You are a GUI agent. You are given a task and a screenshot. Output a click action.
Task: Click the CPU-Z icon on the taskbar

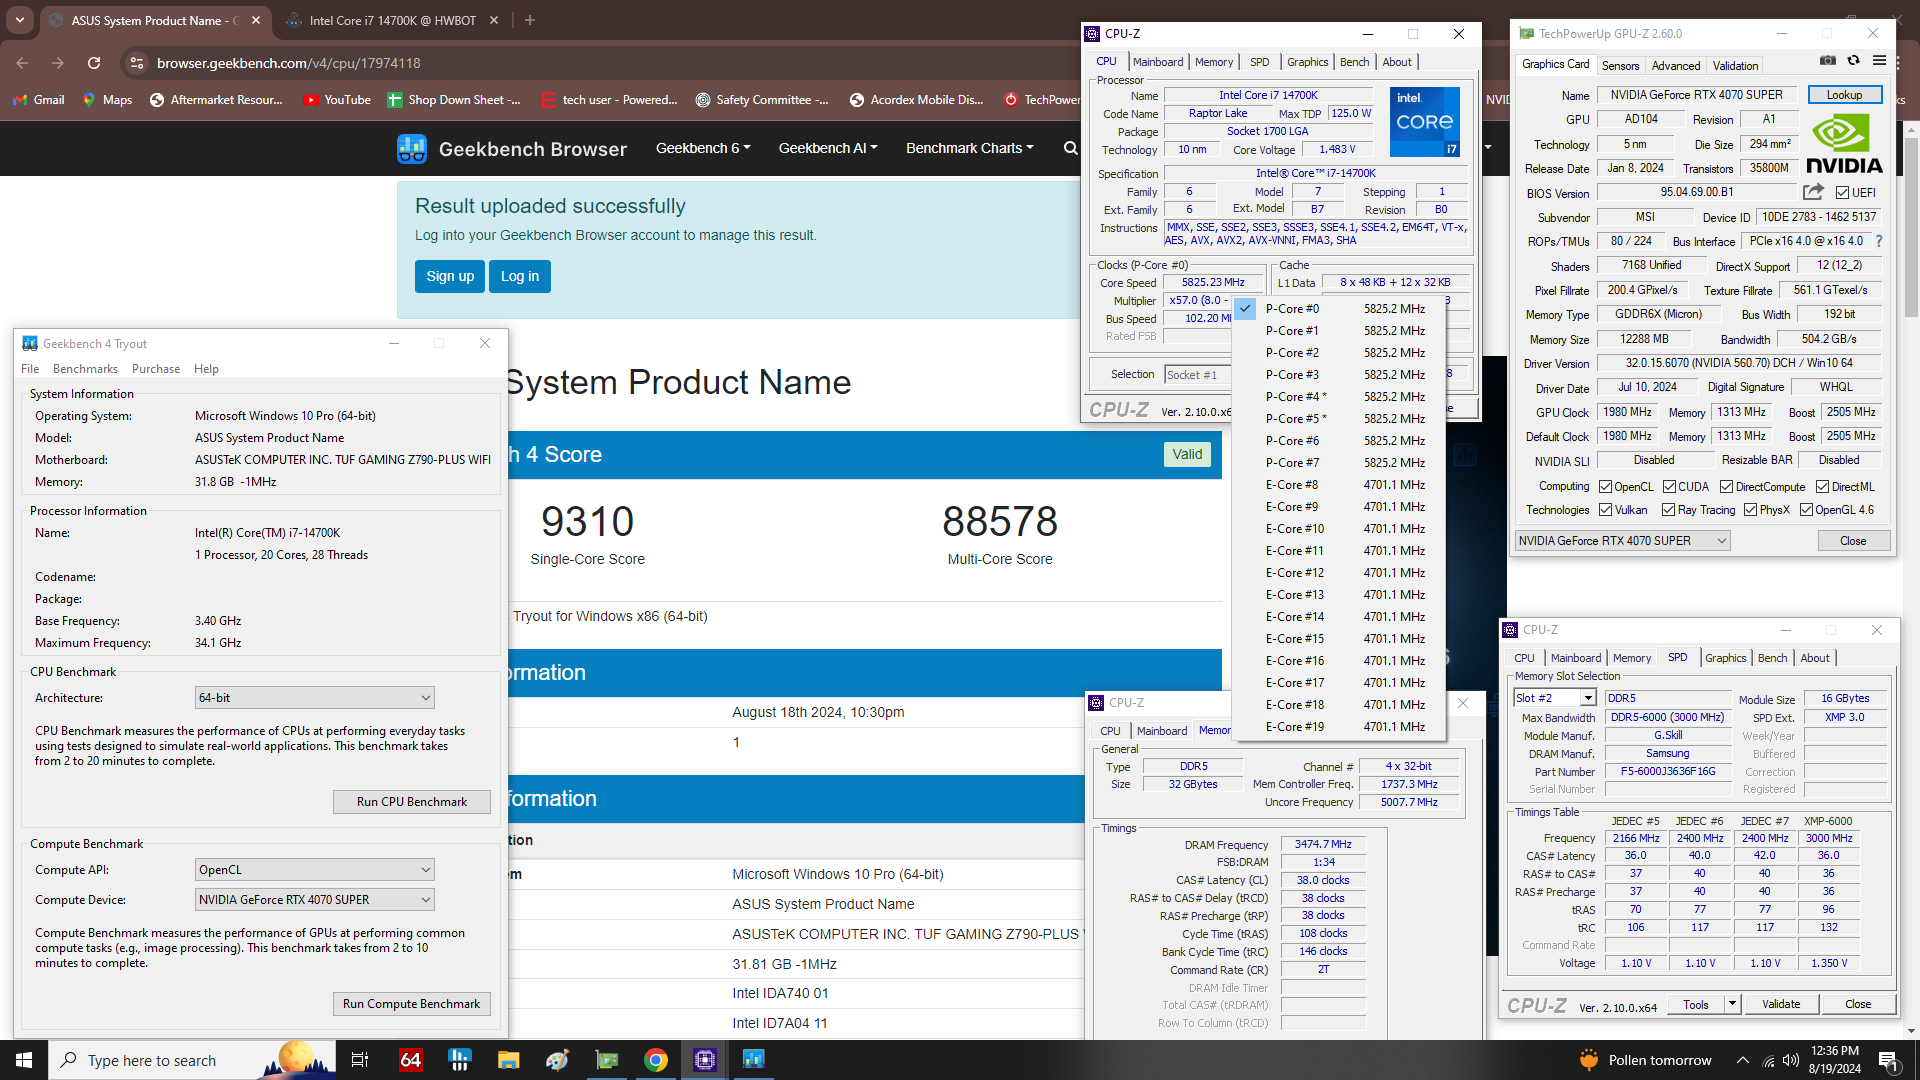[x=705, y=1060]
